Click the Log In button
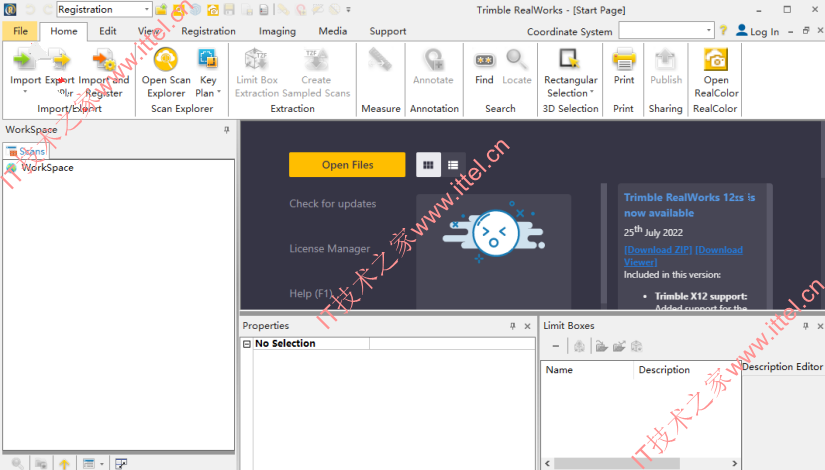Image resolution: width=825 pixels, height=470 pixels. click(x=758, y=31)
